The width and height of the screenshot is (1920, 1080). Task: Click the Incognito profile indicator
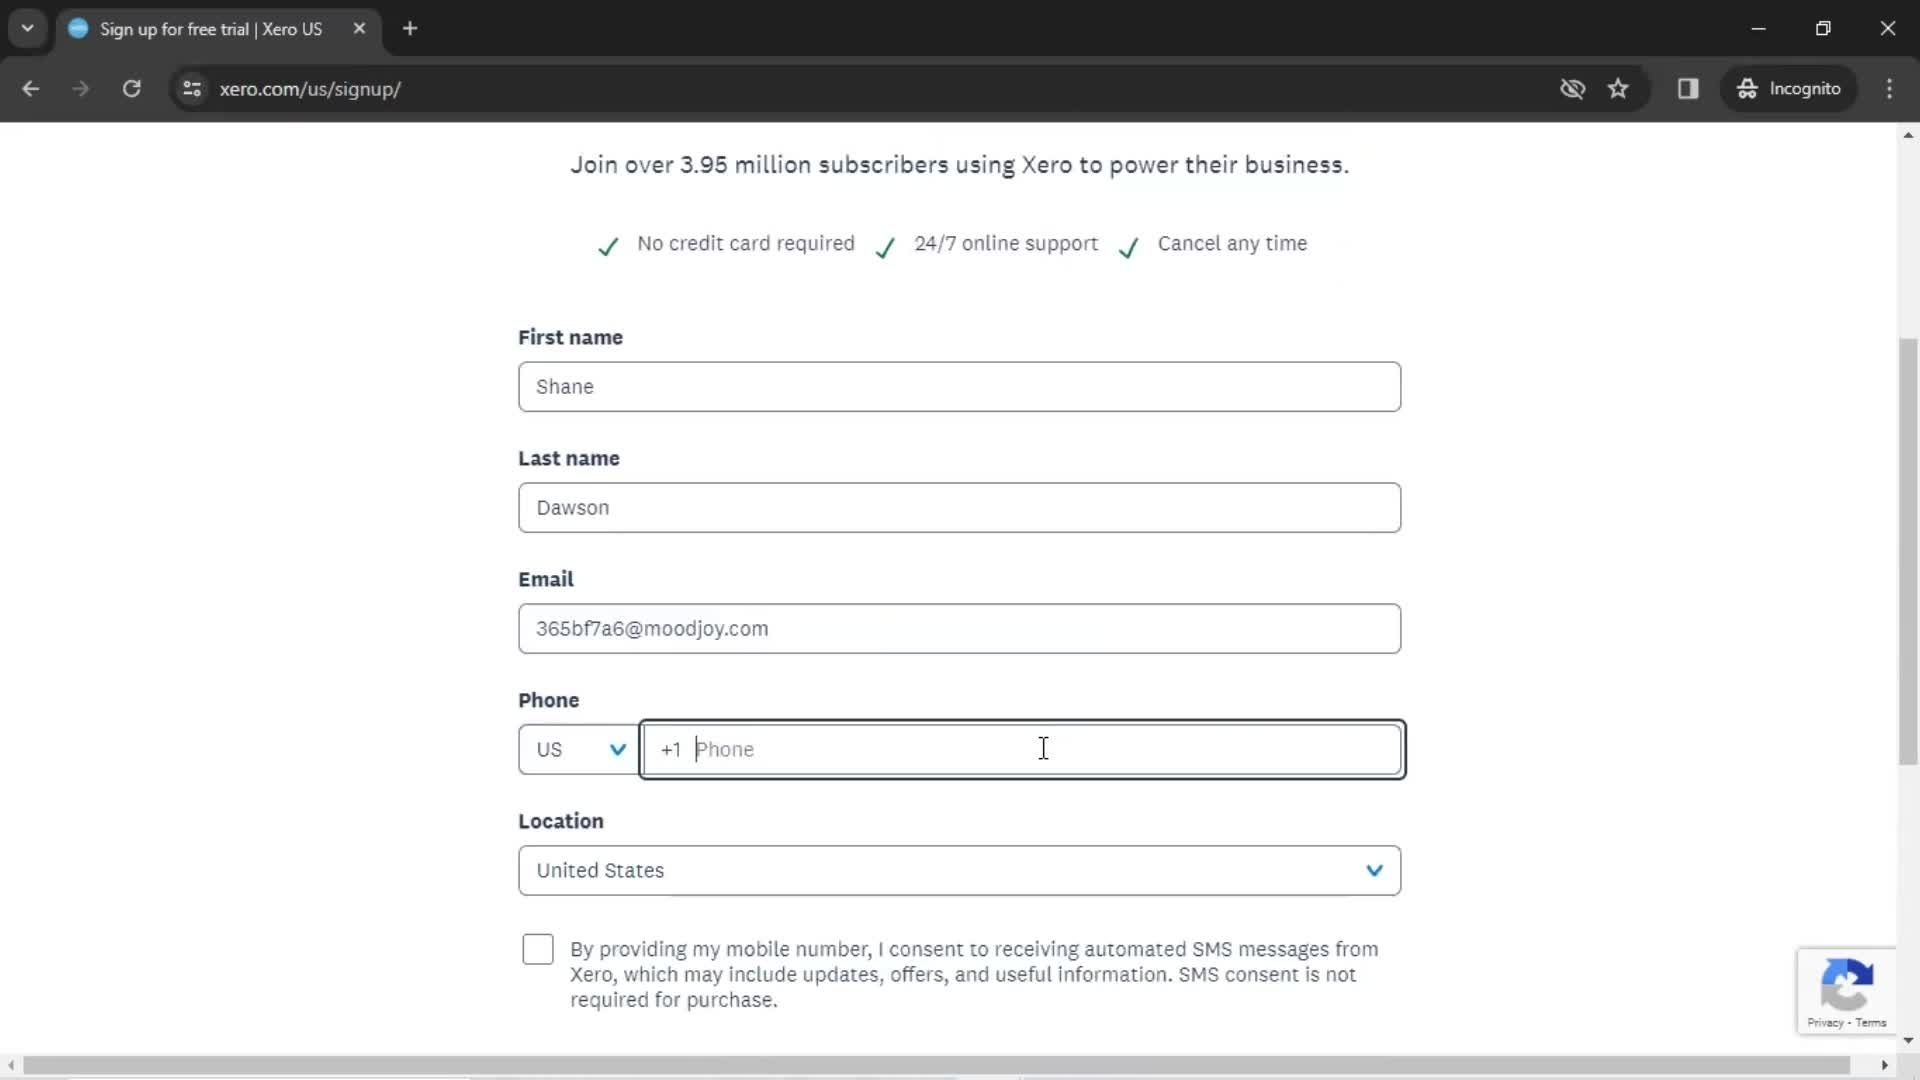(1789, 88)
